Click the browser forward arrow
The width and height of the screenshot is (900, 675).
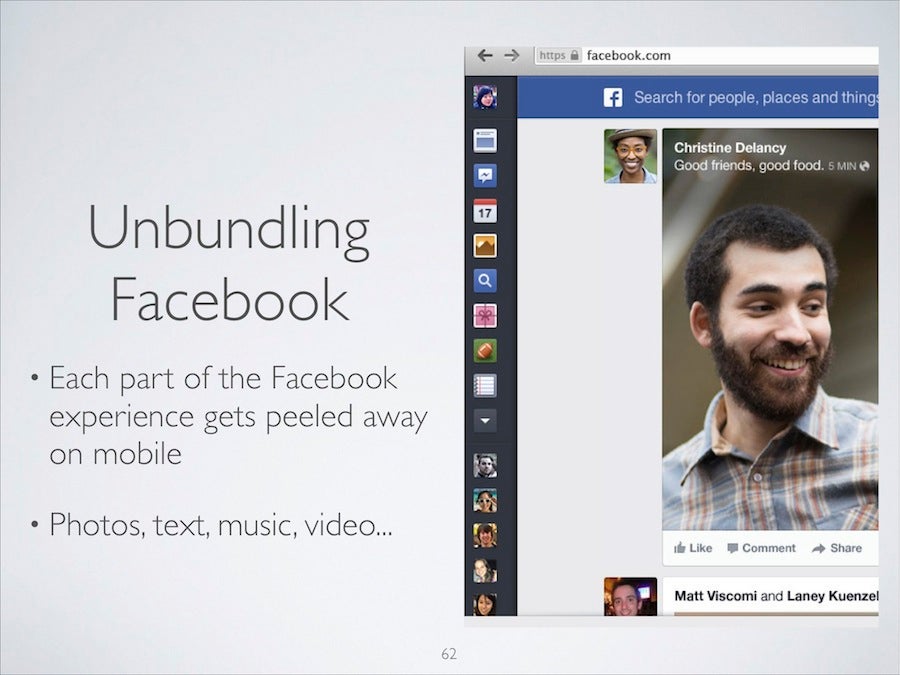pyautogui.click(x=511, y=55)
